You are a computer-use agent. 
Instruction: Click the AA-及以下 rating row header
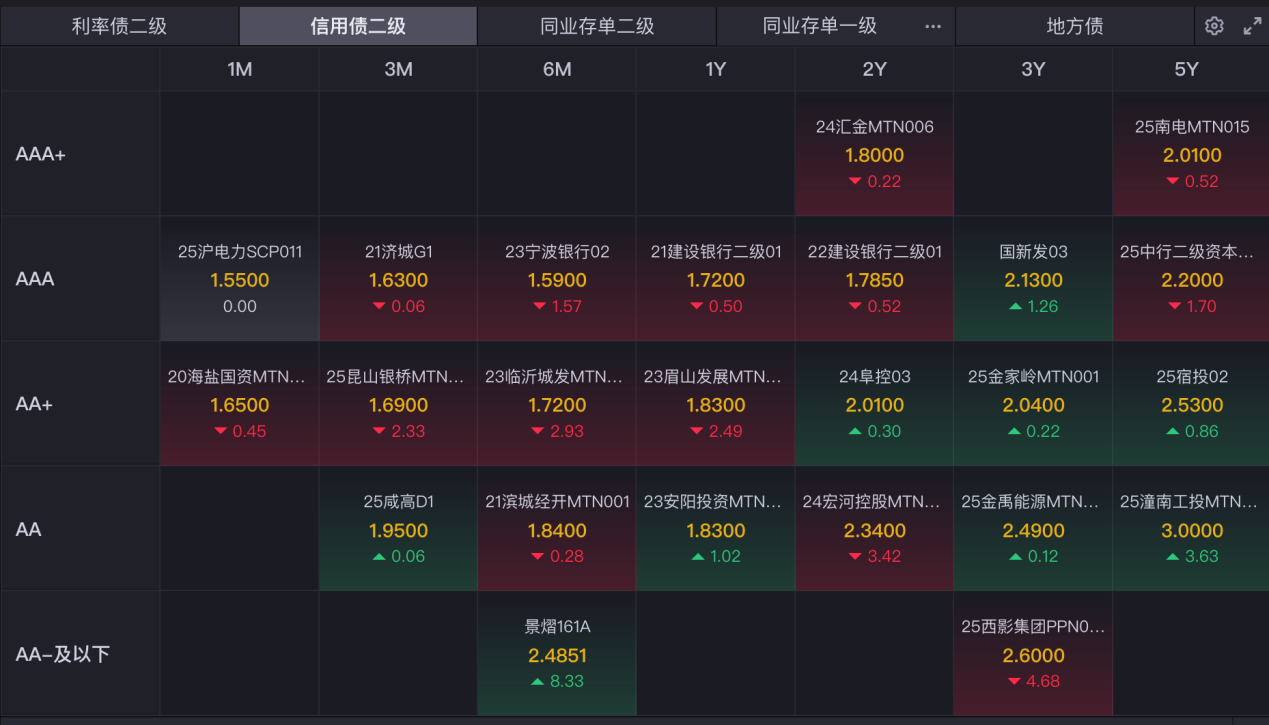[x=62, y=654]
